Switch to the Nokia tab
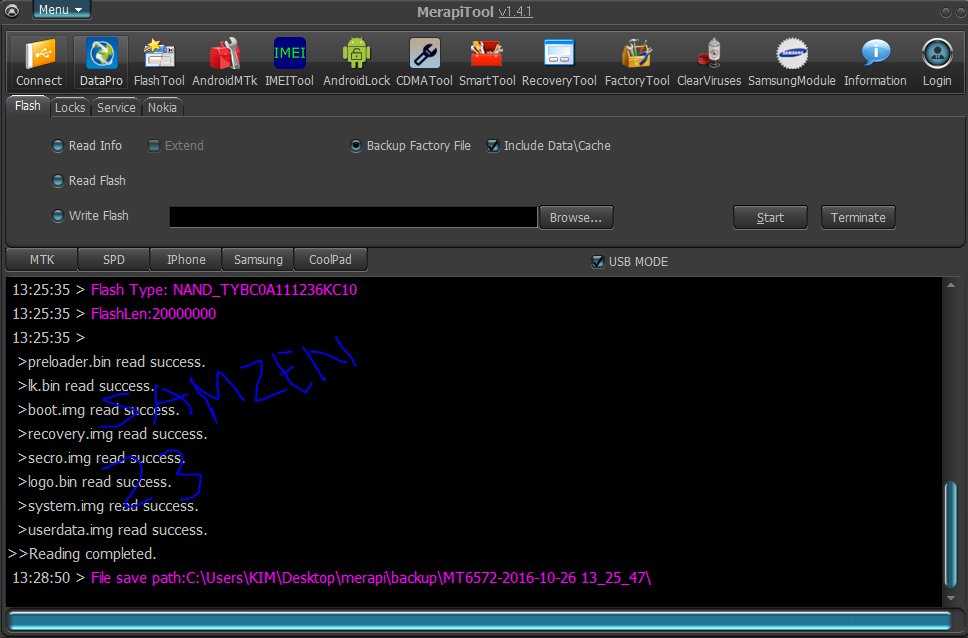 click(162, 108)
